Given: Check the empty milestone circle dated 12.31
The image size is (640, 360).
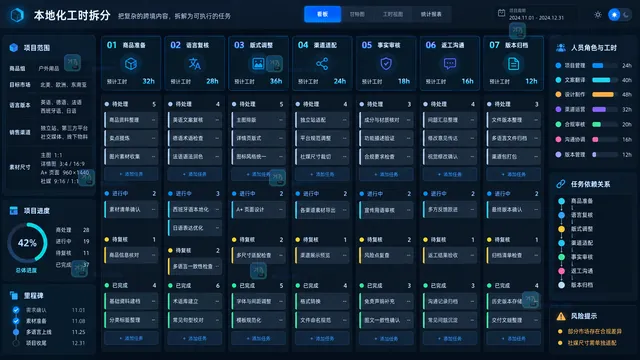Looking at the screenshot, I should tap(16, 343).
